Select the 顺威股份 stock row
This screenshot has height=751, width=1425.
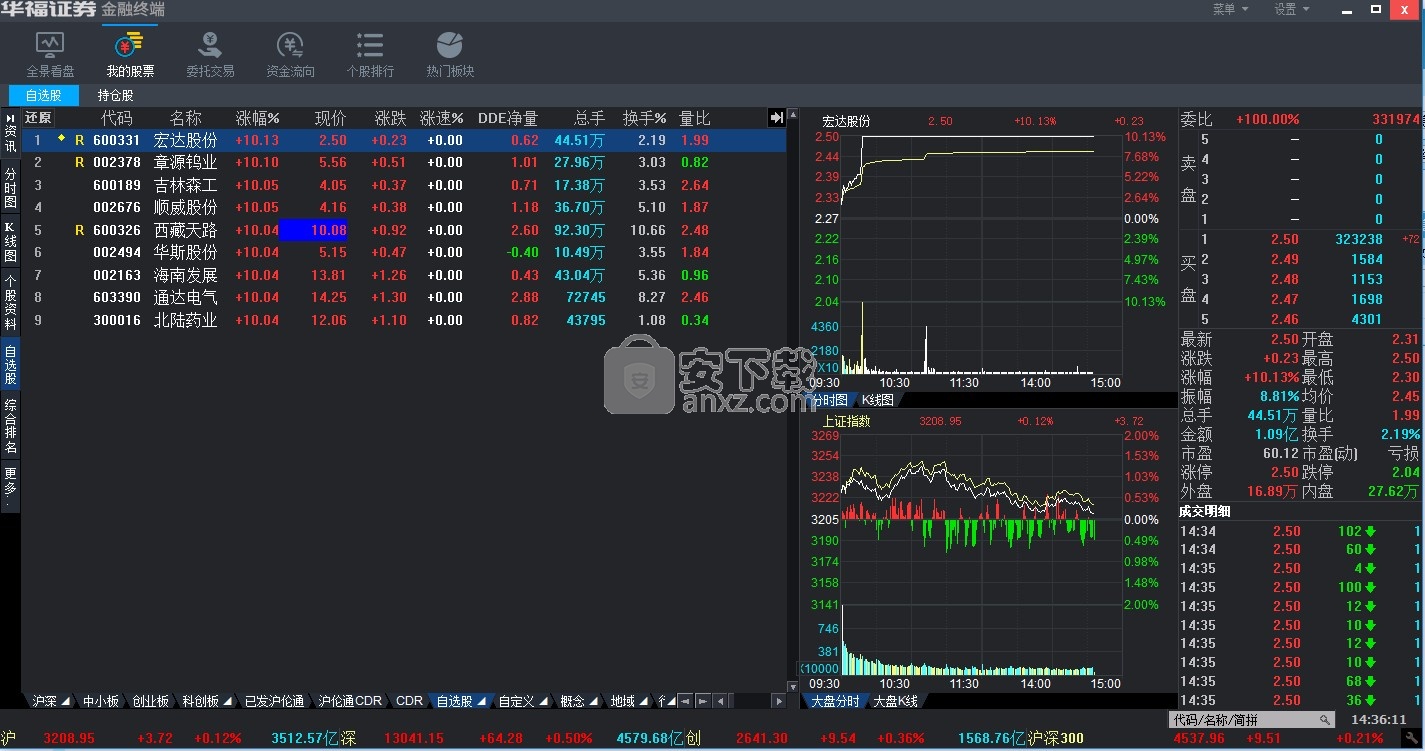[x=404, y=208]
